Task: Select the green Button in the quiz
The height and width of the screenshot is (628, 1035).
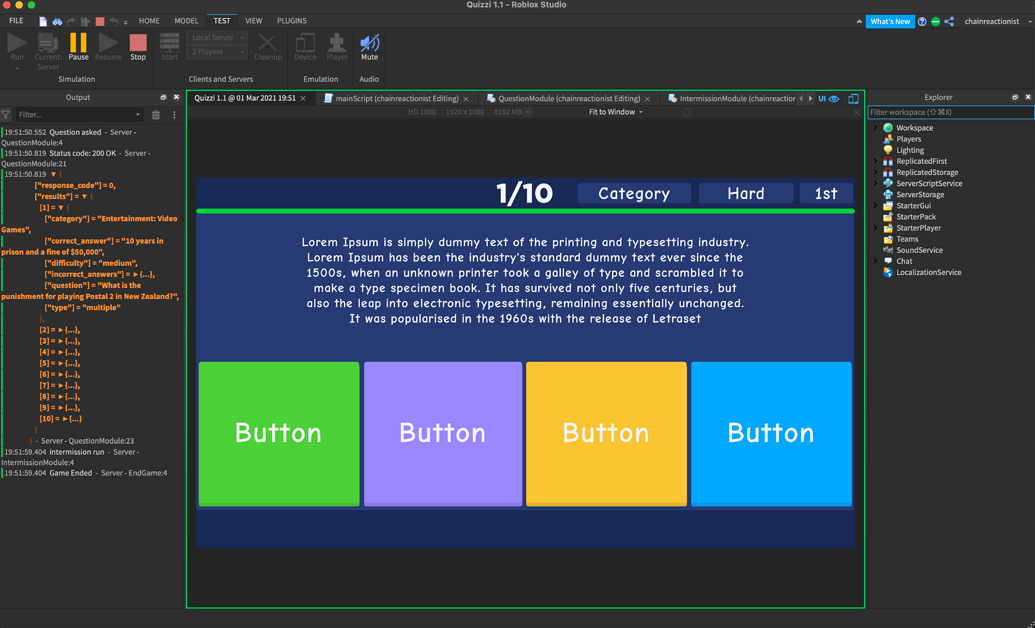Action: tap(279, 433)
